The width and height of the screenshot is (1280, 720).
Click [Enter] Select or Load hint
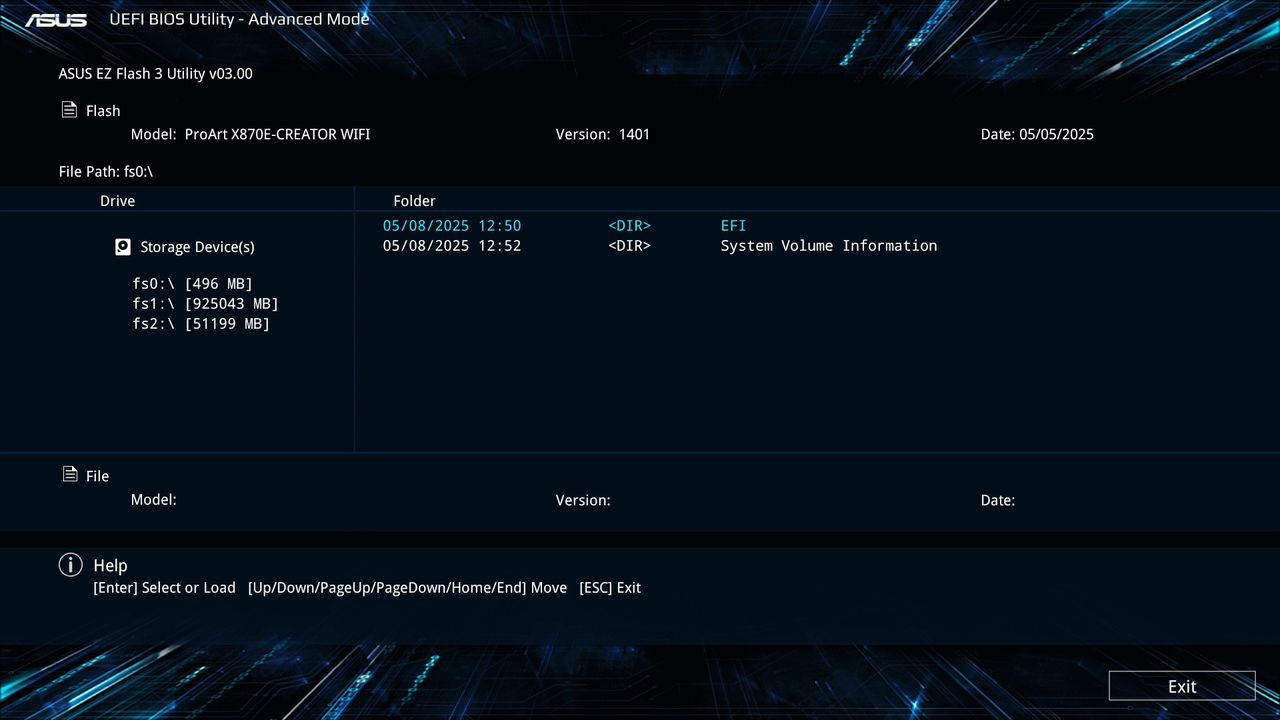click(164, 588)
